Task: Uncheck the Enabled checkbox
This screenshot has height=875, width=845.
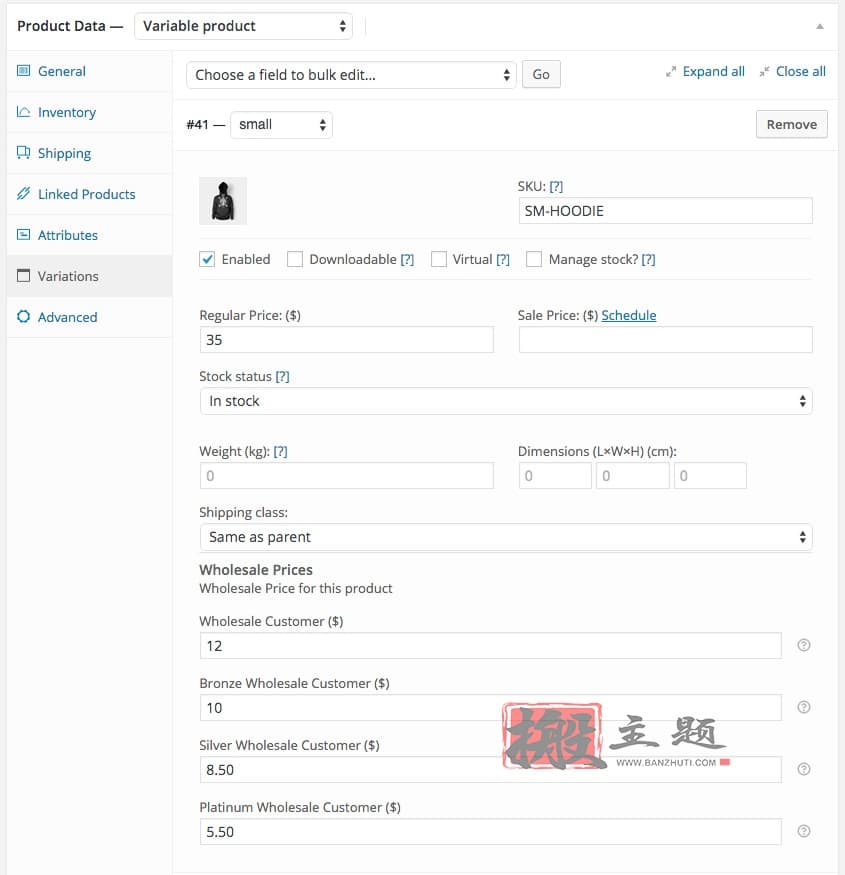Action: pos(207,259)
